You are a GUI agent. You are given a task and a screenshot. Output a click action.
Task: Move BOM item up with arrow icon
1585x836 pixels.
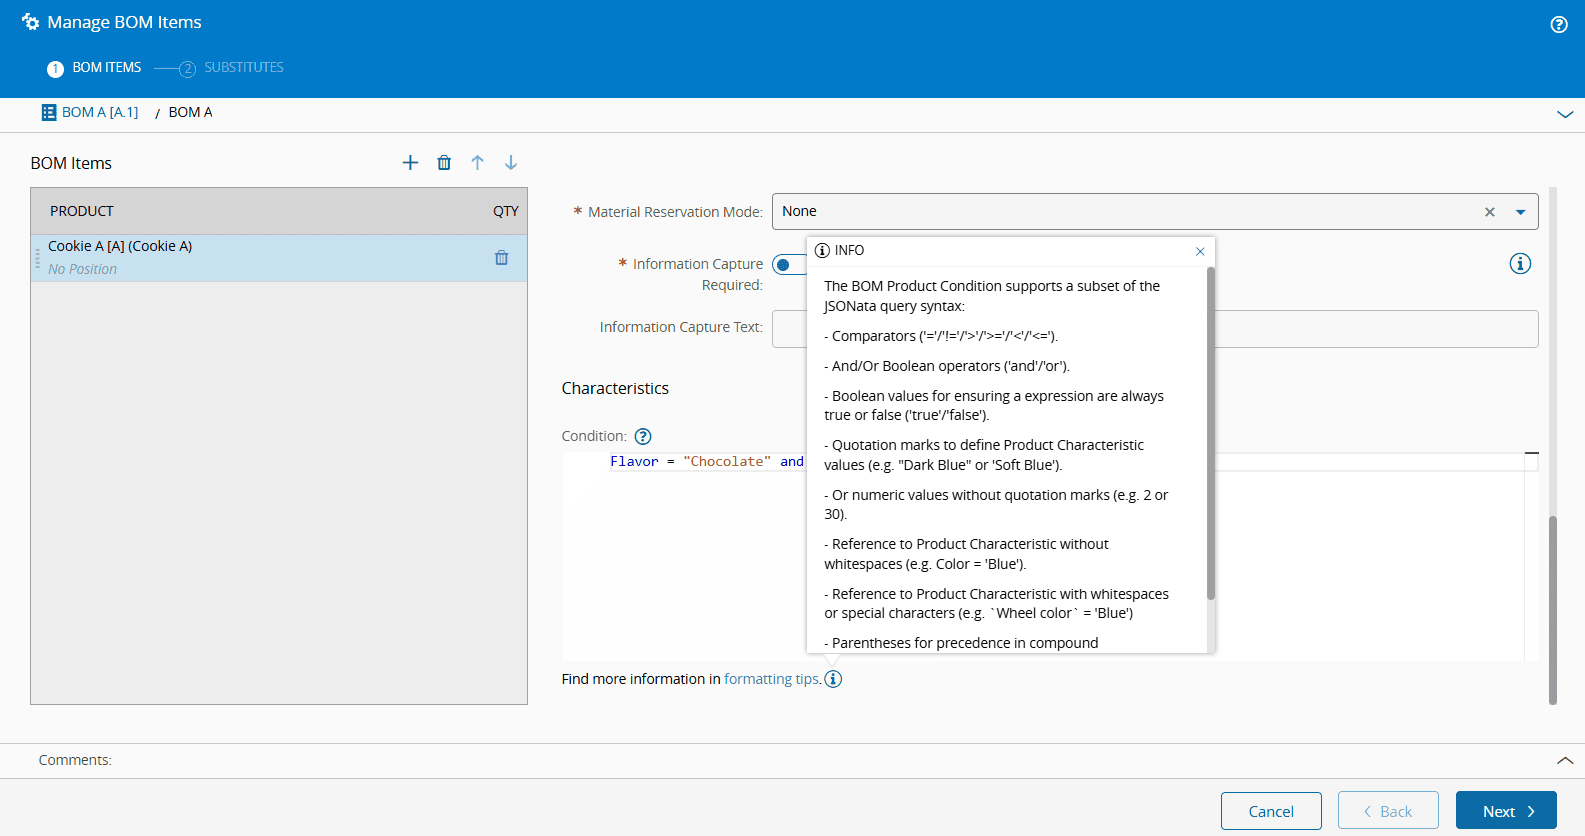[x=477, y=163]
